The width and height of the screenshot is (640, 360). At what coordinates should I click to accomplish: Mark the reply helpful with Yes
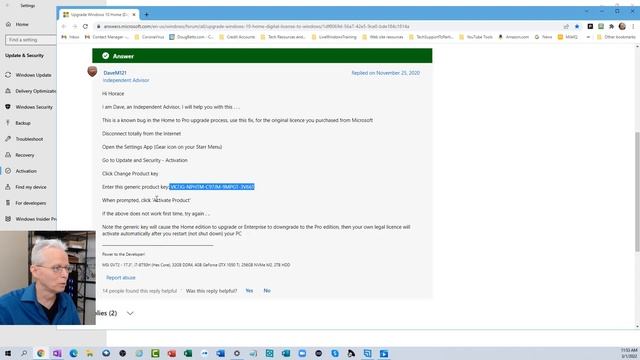249,291
